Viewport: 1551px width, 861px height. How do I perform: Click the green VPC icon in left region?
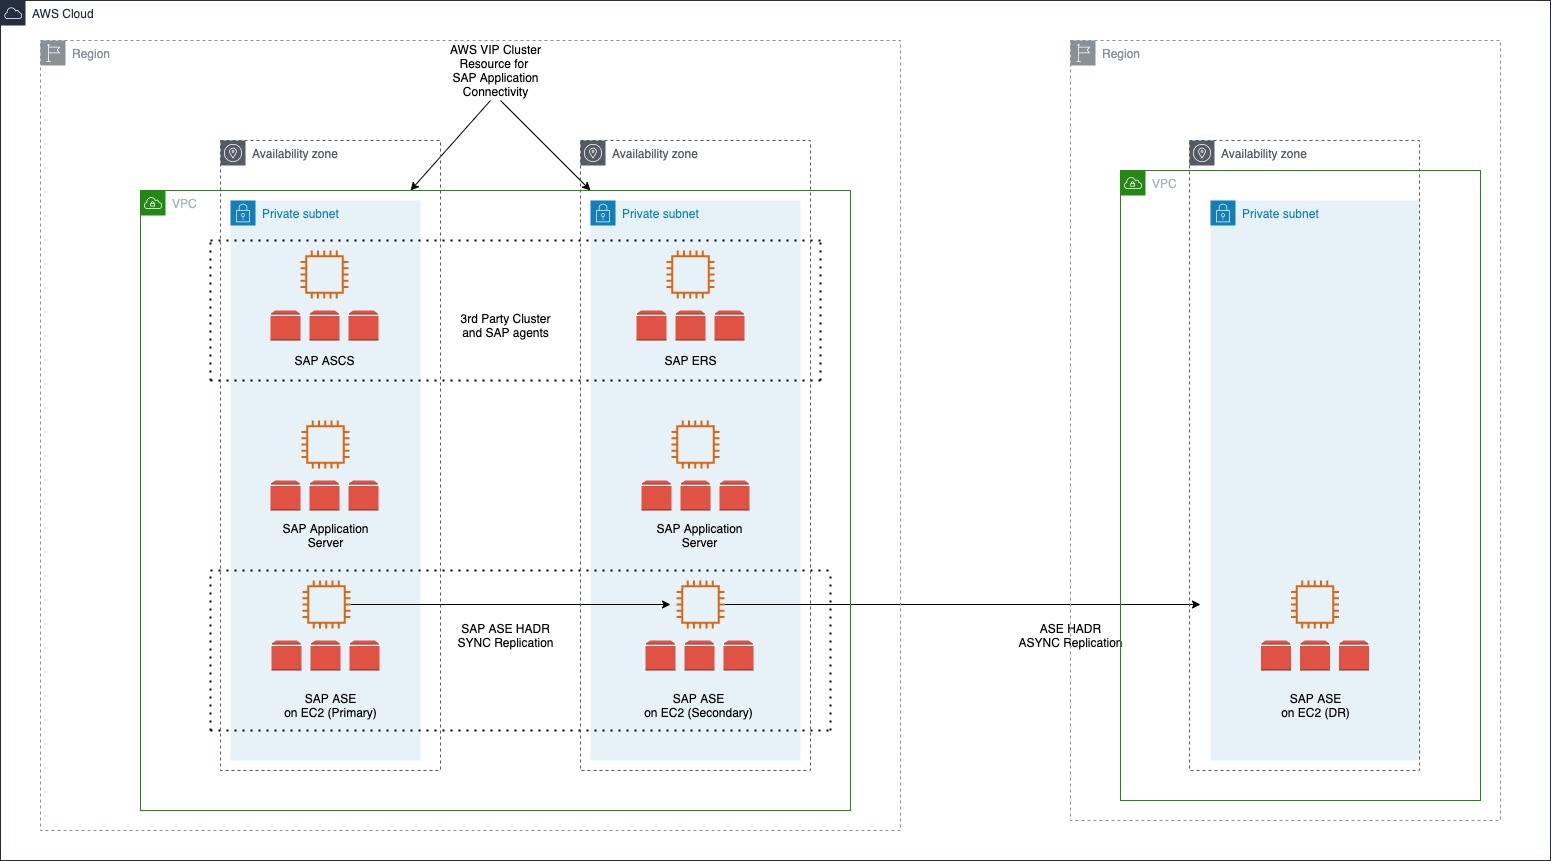point(153,203)
